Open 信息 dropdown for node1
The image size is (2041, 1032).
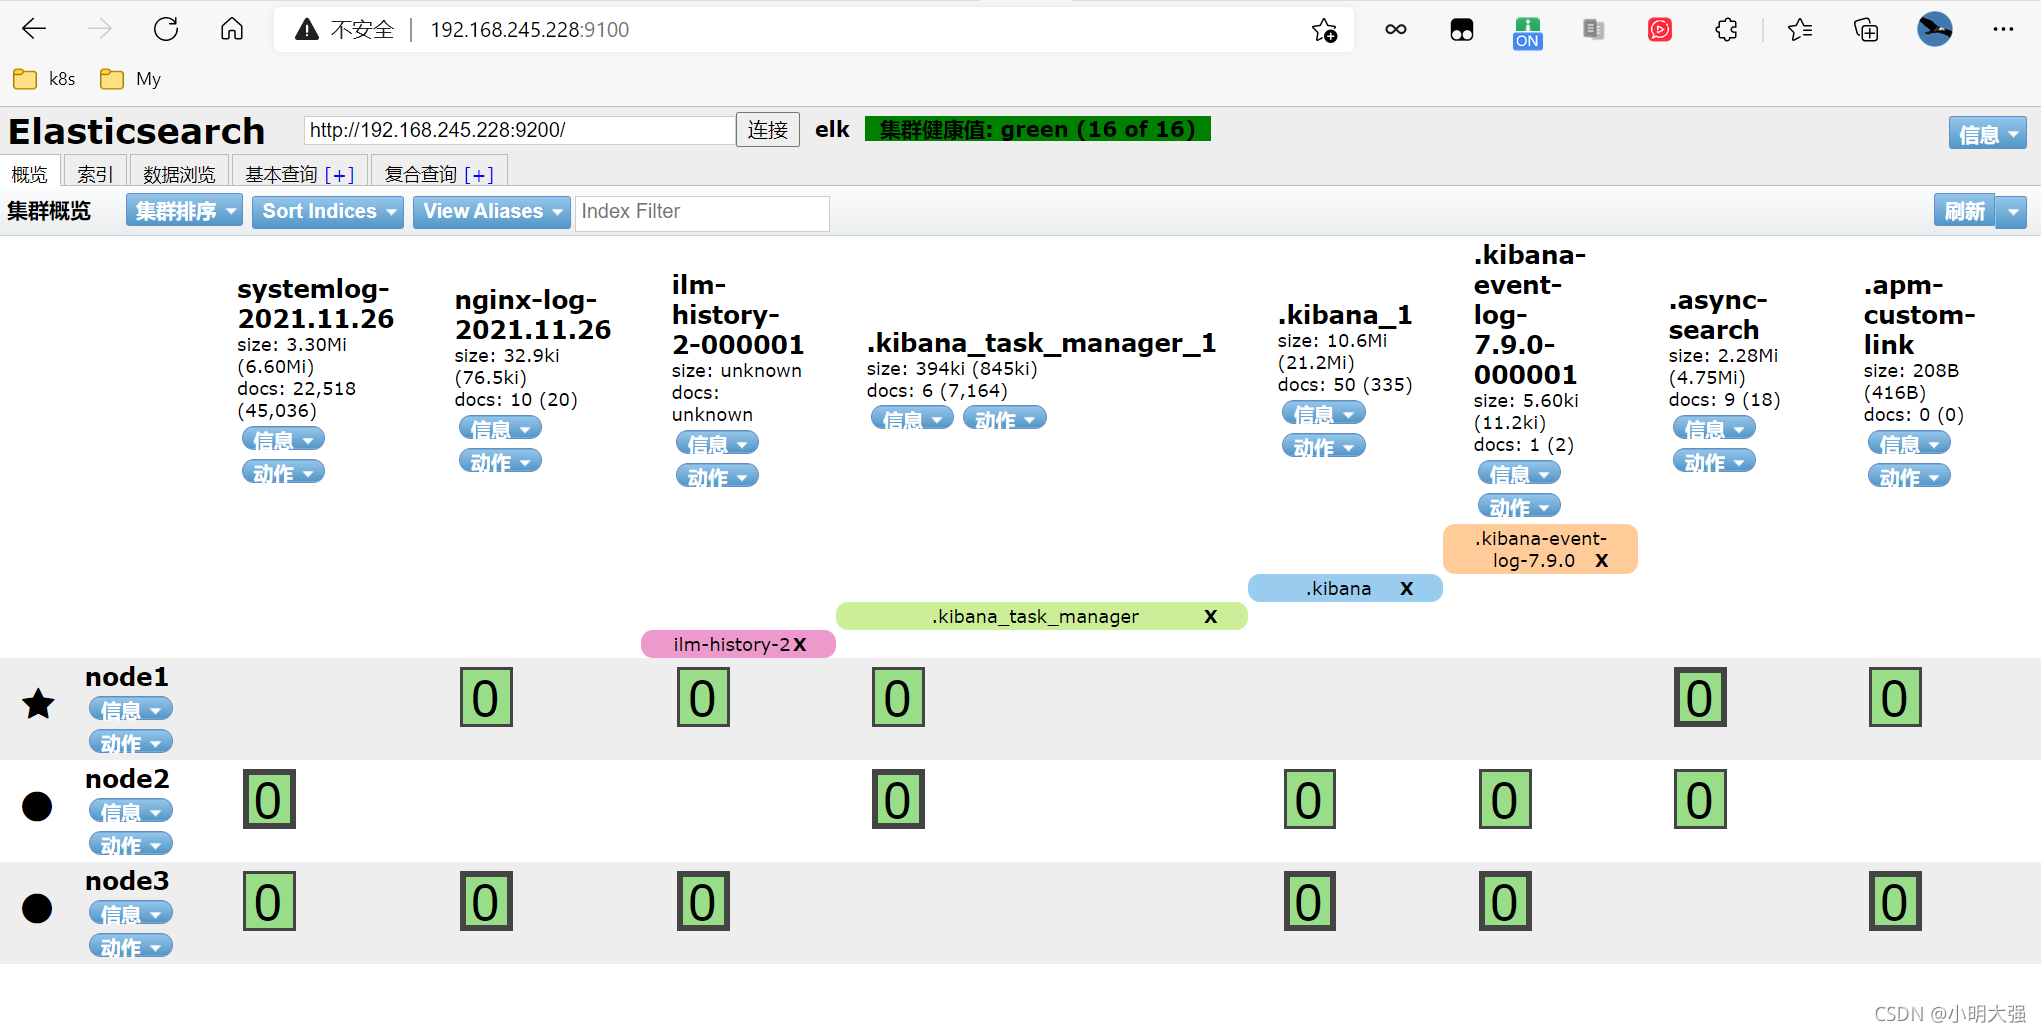pos(131,709)
